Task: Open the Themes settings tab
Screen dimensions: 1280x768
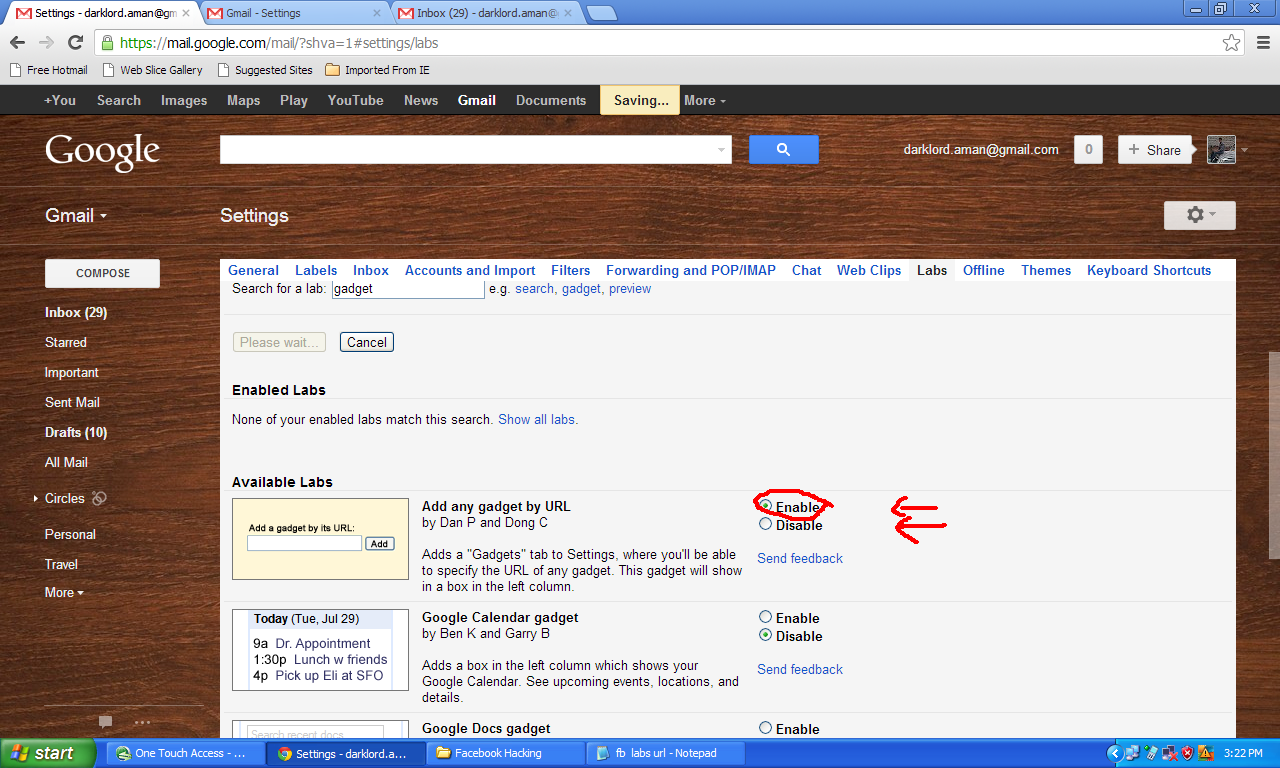Action: 1046,270
